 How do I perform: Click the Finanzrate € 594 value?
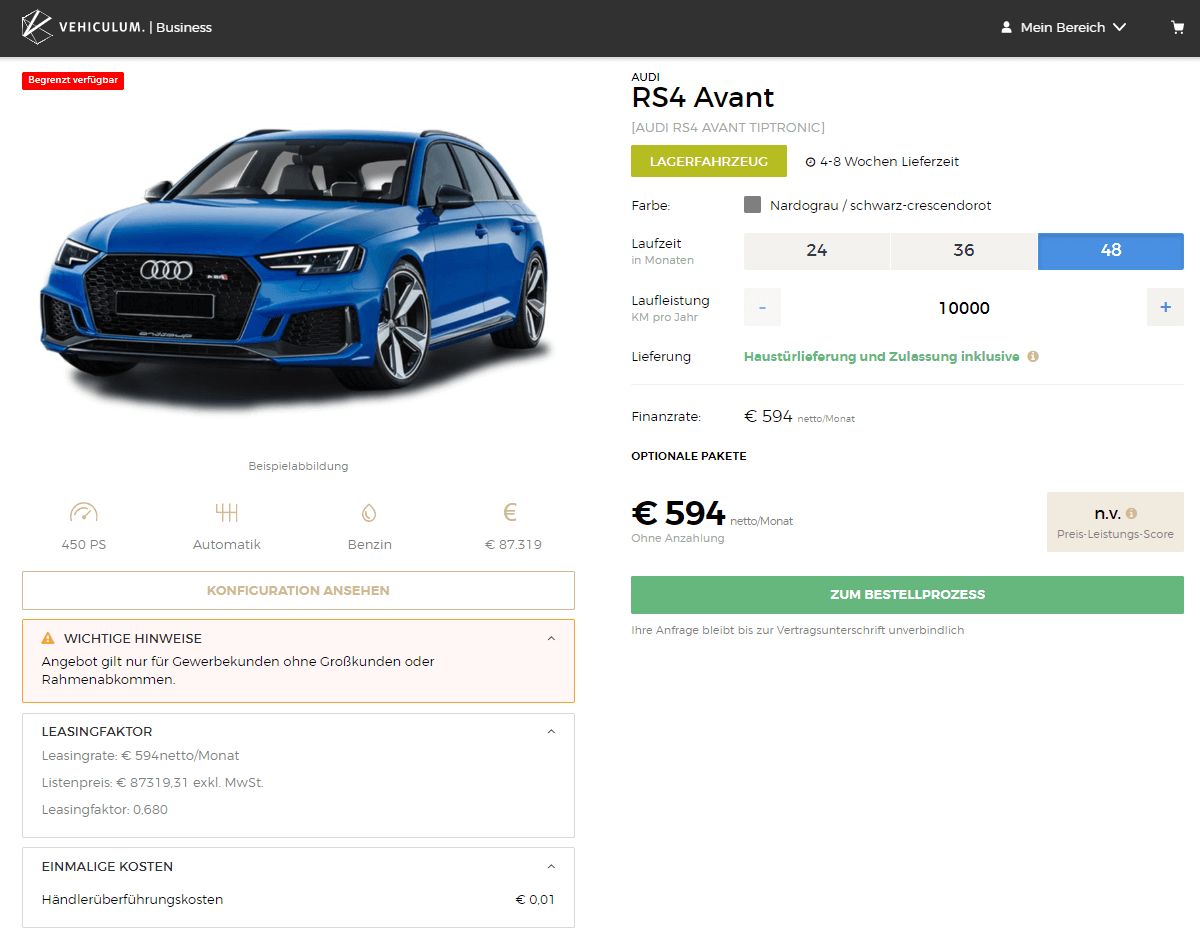pyautogui.click(x=768, y=416)
